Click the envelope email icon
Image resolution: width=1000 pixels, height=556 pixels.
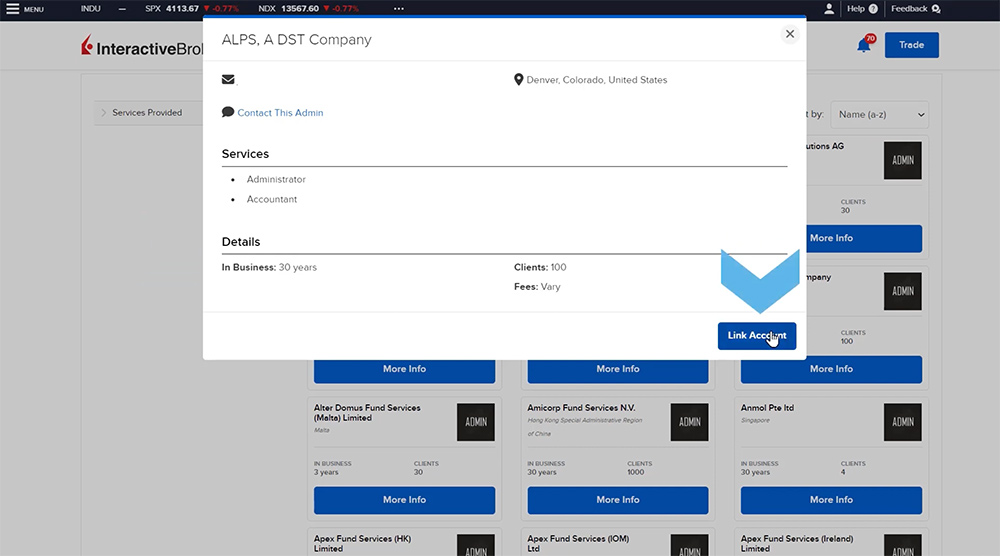coord(228,79)
